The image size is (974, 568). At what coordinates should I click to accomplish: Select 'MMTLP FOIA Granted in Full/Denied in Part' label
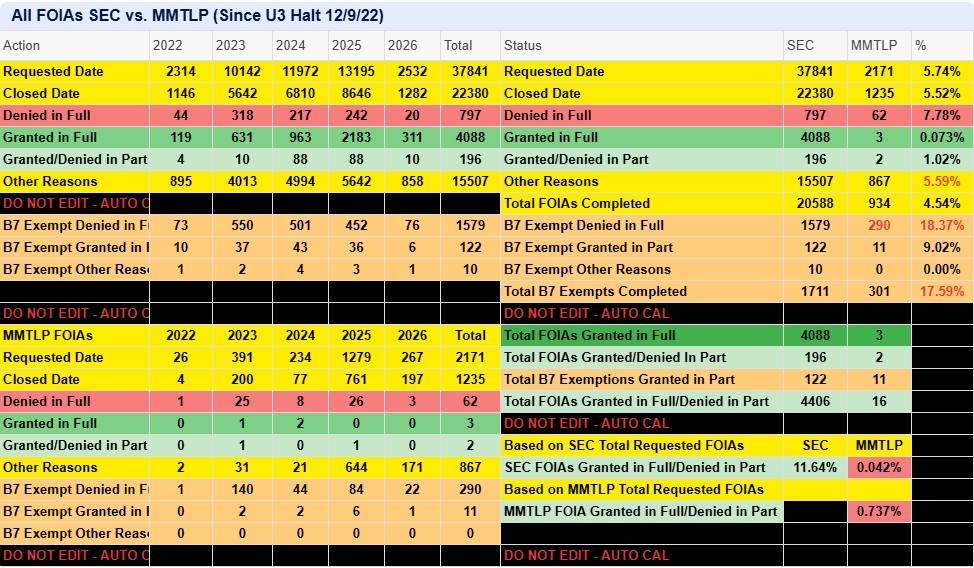click(640, 511)
